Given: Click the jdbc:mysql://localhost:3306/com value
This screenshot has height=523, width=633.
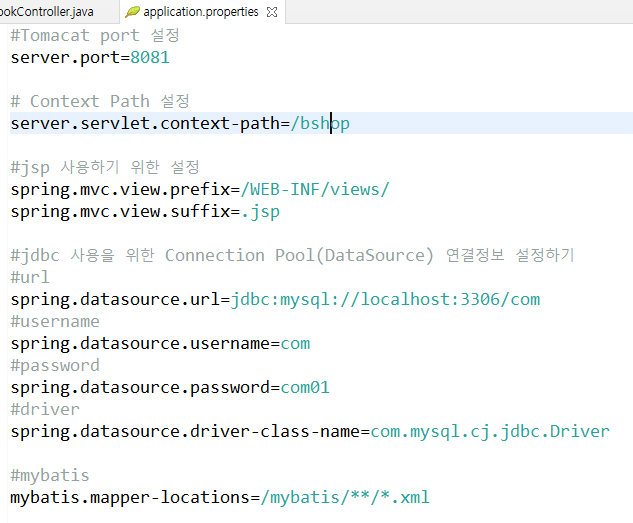Looking at the screenshot, I should pos(385,299).
